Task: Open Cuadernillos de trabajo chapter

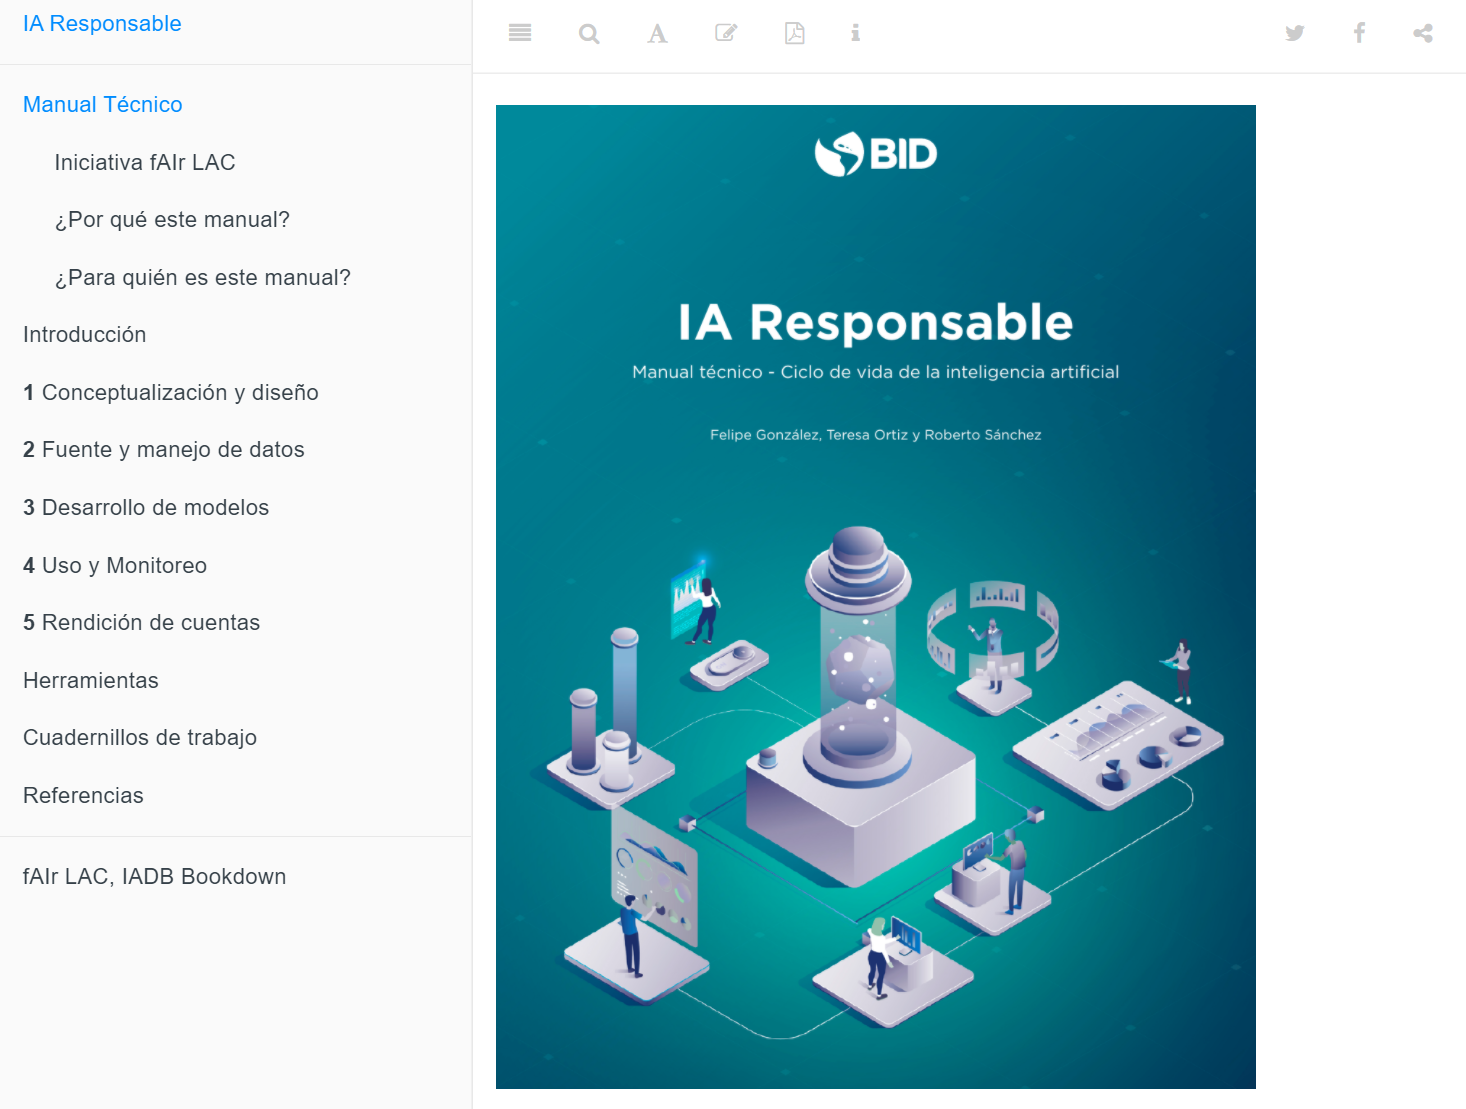Action: tap(140, 738)
